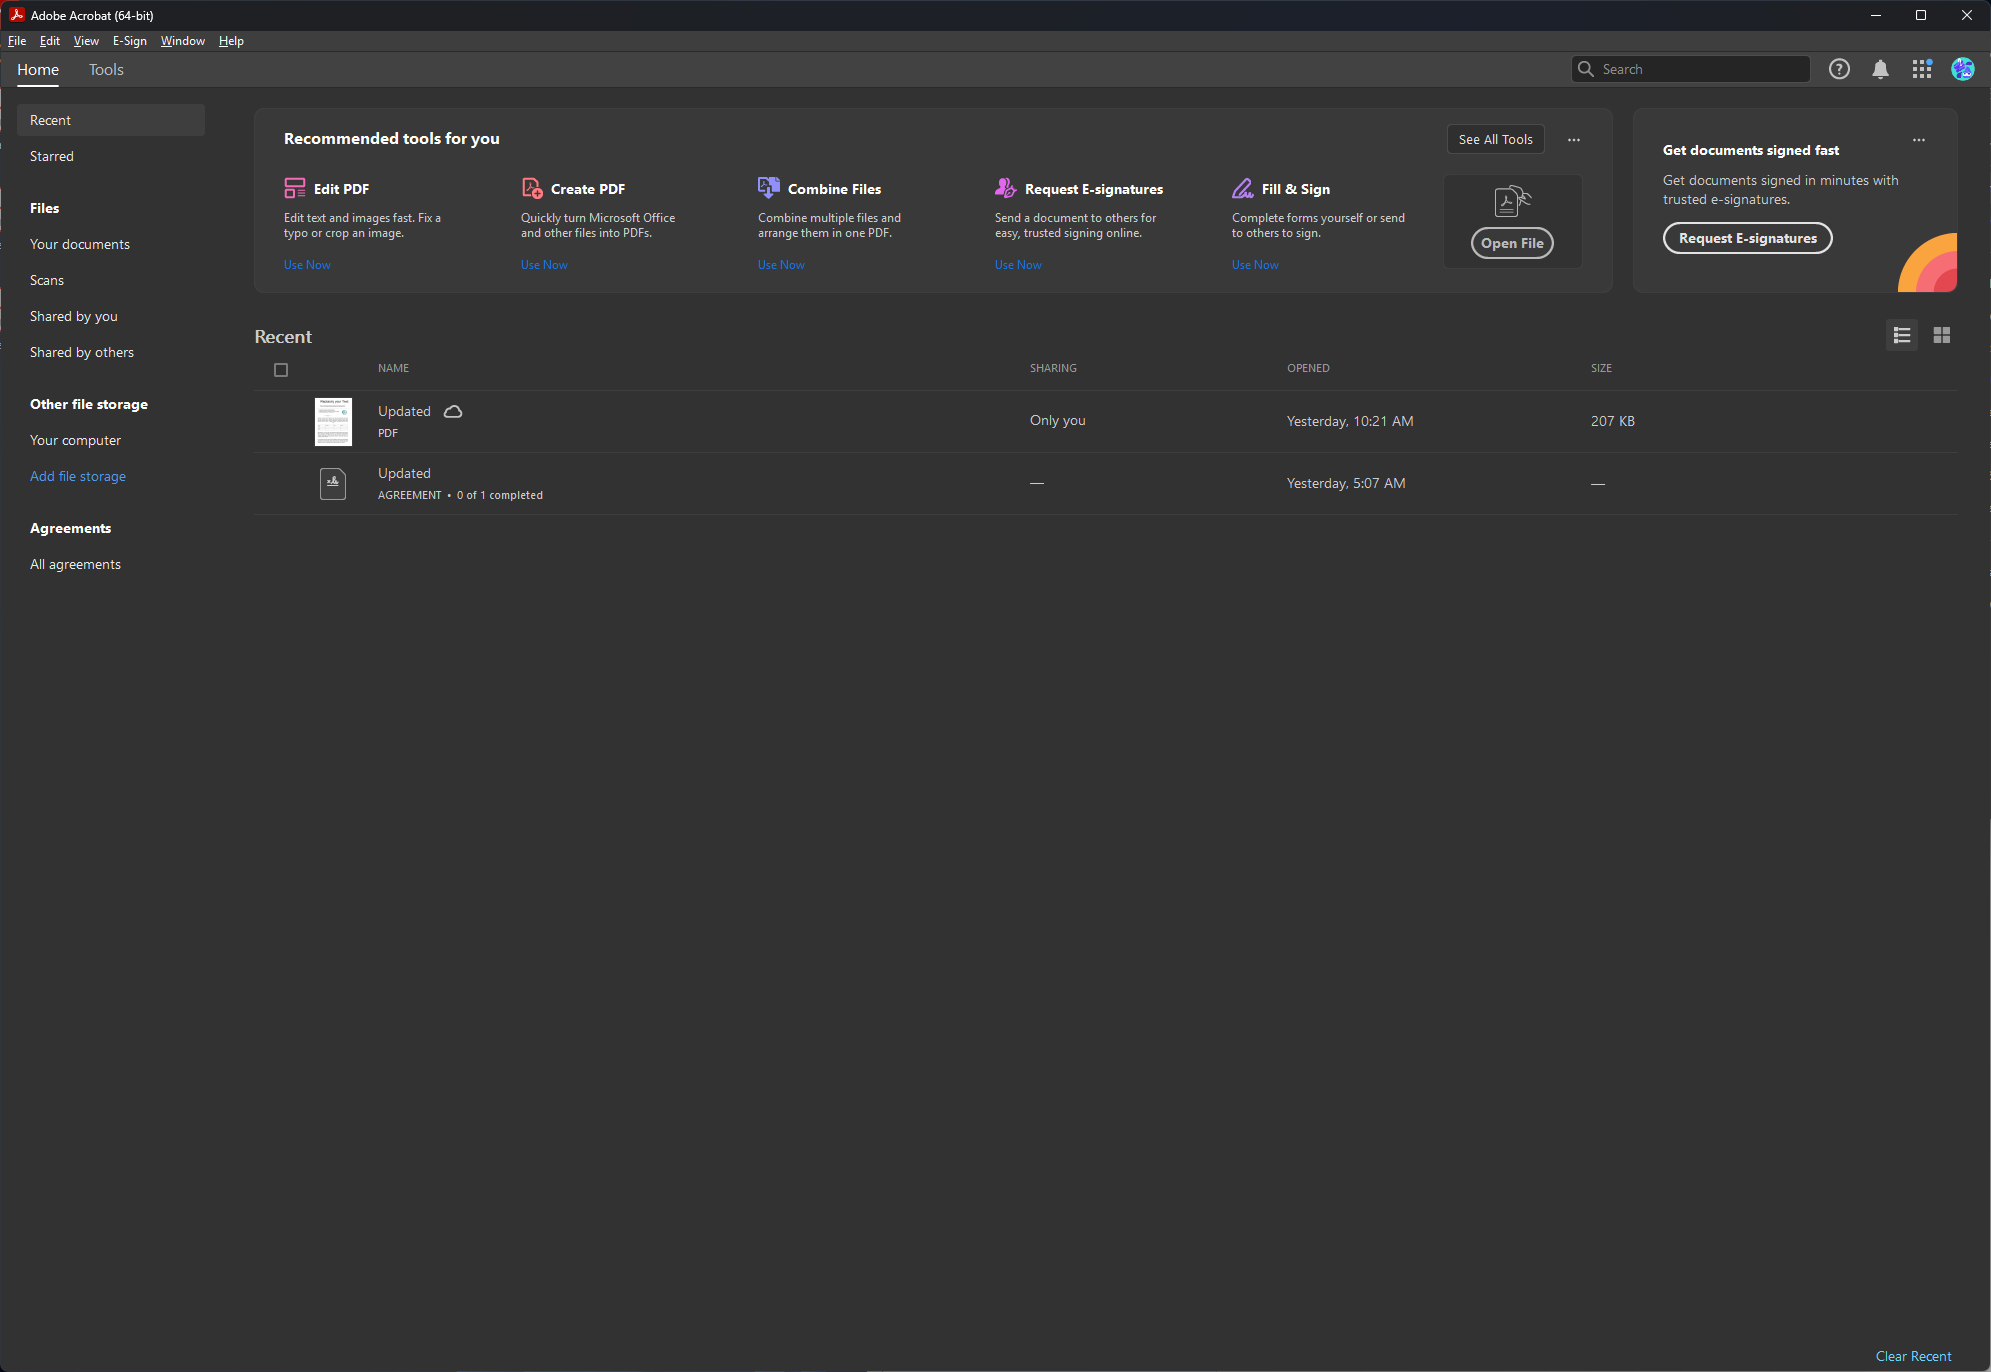The image size is (1991, 1372).
Task: Open the user profile avatar
Action: click(x=1962, y=69)
